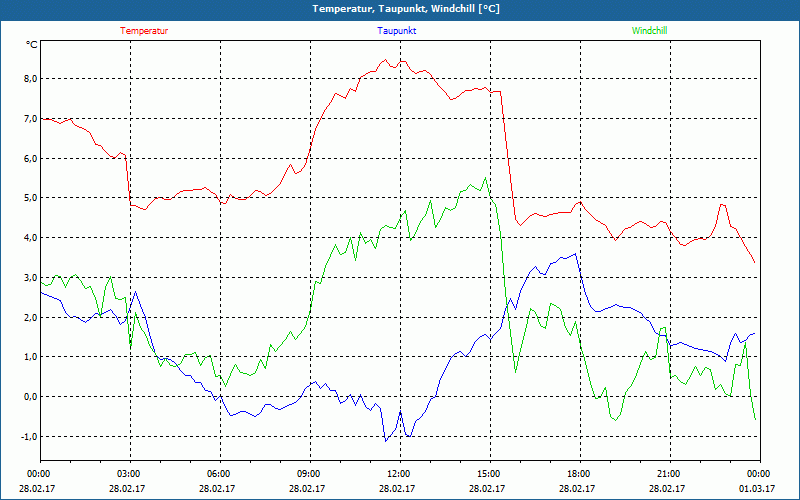The width and height of the screenshot is (800, 500).
Task: Click the green Windchill legend label
Action: [x=649, y=31]
